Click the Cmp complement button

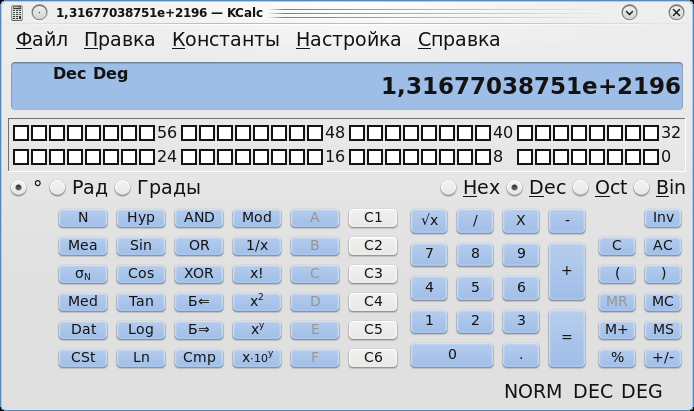click(199, 357)
